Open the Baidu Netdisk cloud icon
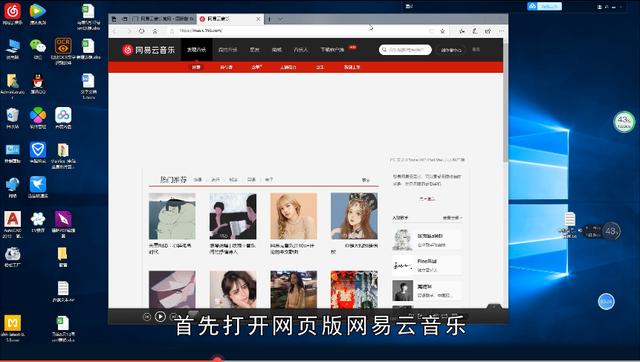The image size is (640, 362). [63, 116]
